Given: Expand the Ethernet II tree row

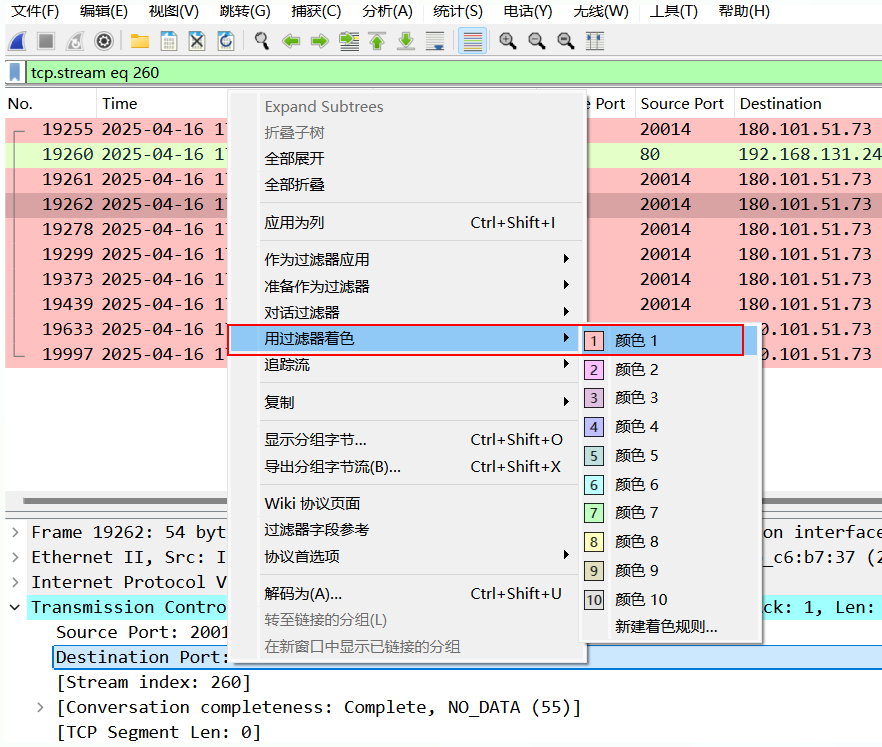Looking at the screenshot, I should tap(16, 557).
